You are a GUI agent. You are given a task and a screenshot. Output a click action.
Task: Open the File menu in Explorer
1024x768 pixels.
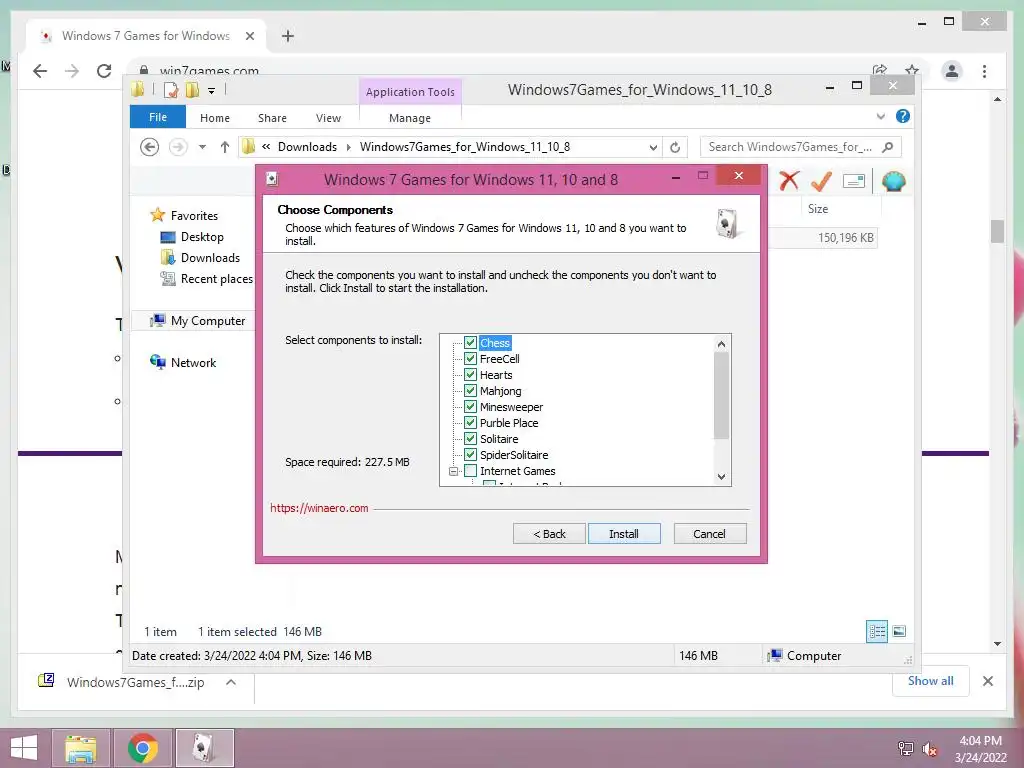(x=157, y=117)
